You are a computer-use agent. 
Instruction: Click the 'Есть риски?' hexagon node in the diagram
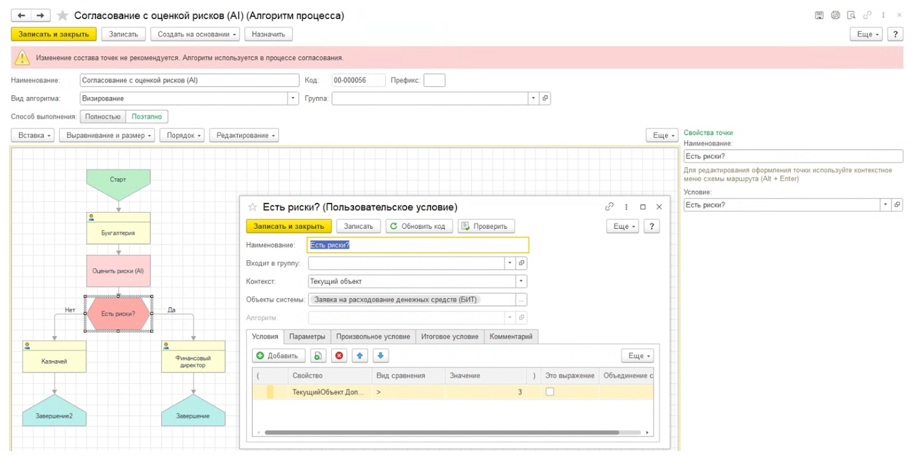[118, 313]
